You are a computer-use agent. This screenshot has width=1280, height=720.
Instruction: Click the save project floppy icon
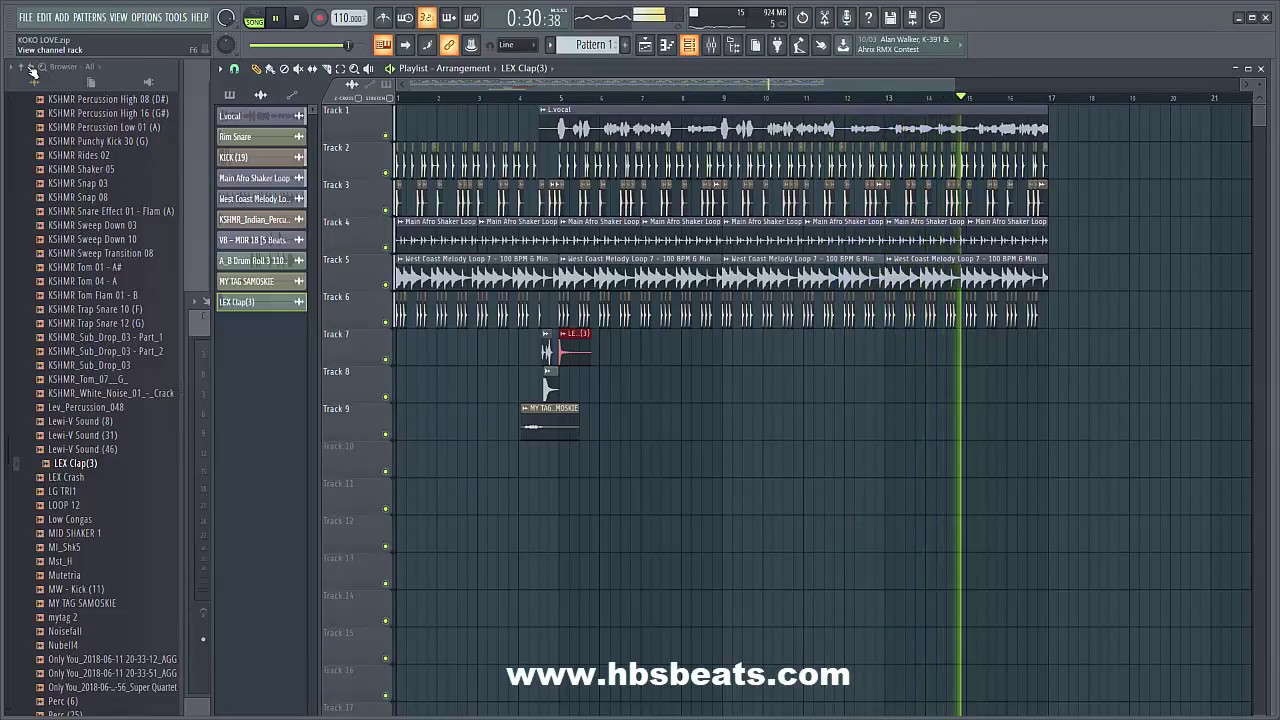pos(891,18)
